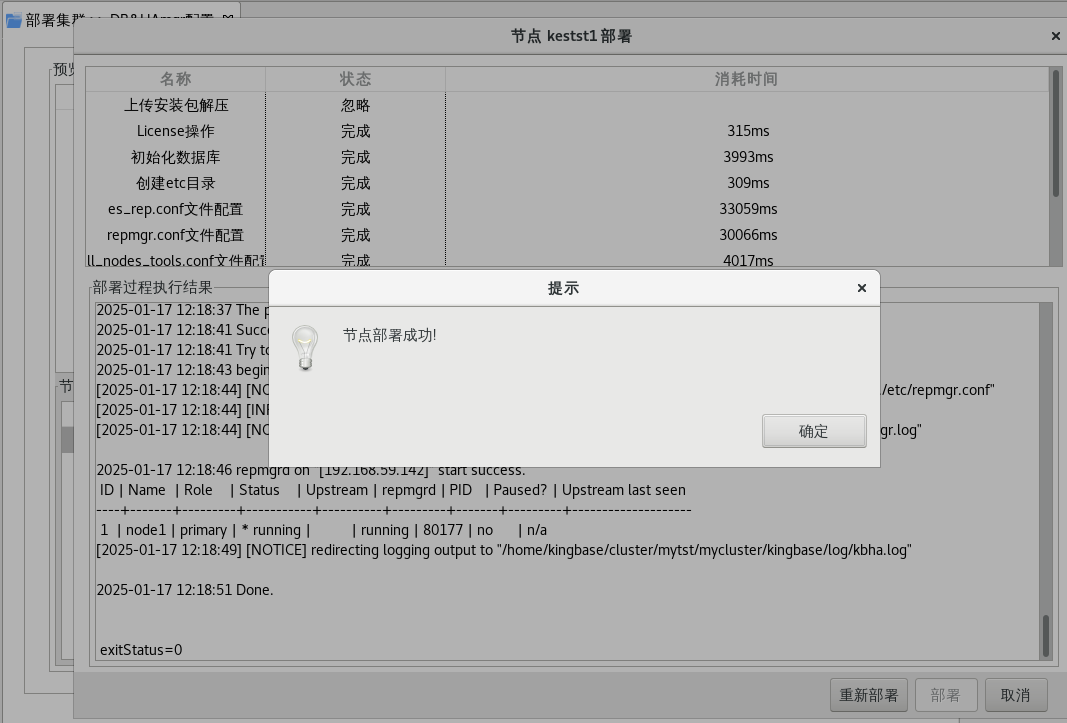Click the exitStatus=0 line in log
The height and width of the screenshot is (723, 1067).
pos(141,650)
